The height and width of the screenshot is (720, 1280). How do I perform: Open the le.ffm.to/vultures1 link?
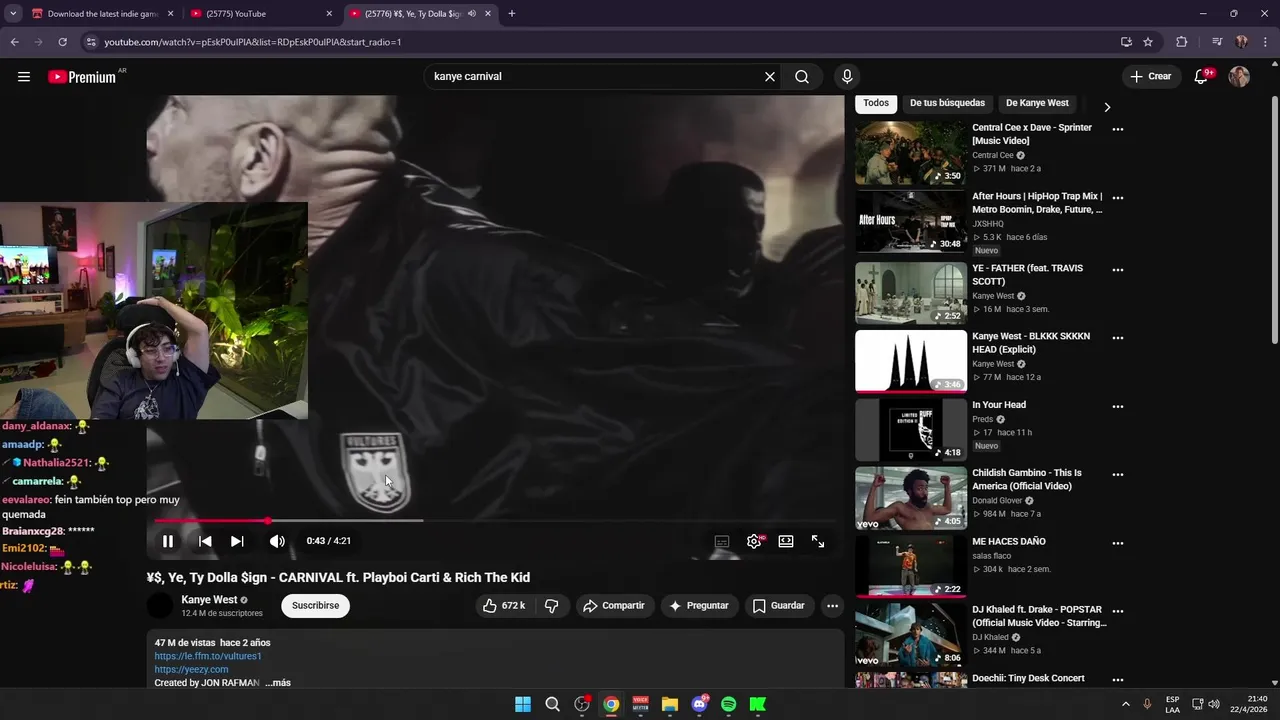(208, 656)
